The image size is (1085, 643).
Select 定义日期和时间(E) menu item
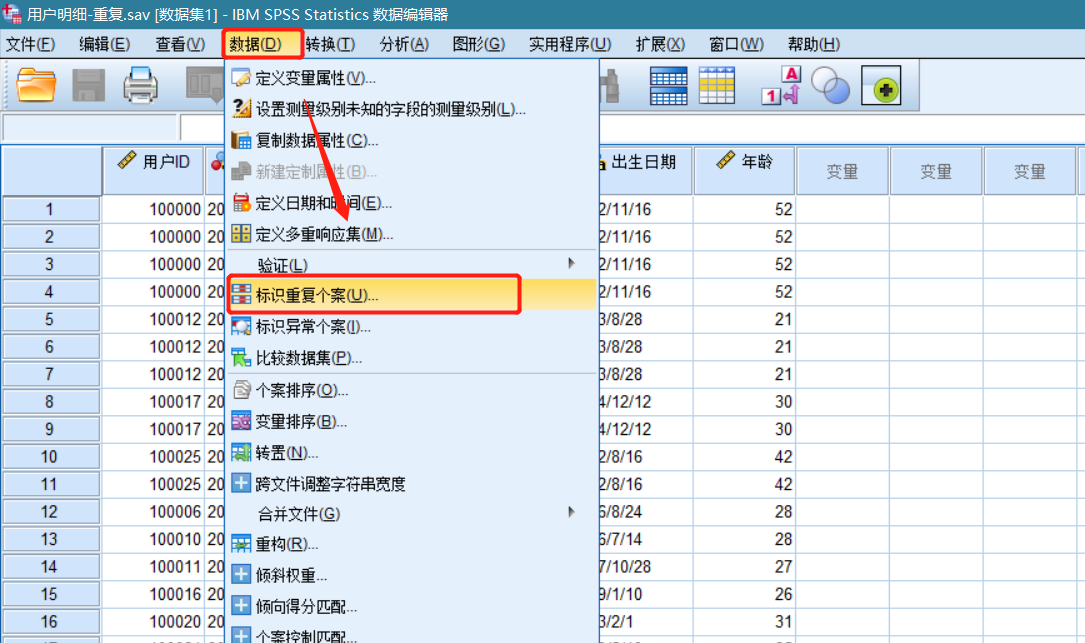pos(412,203)
